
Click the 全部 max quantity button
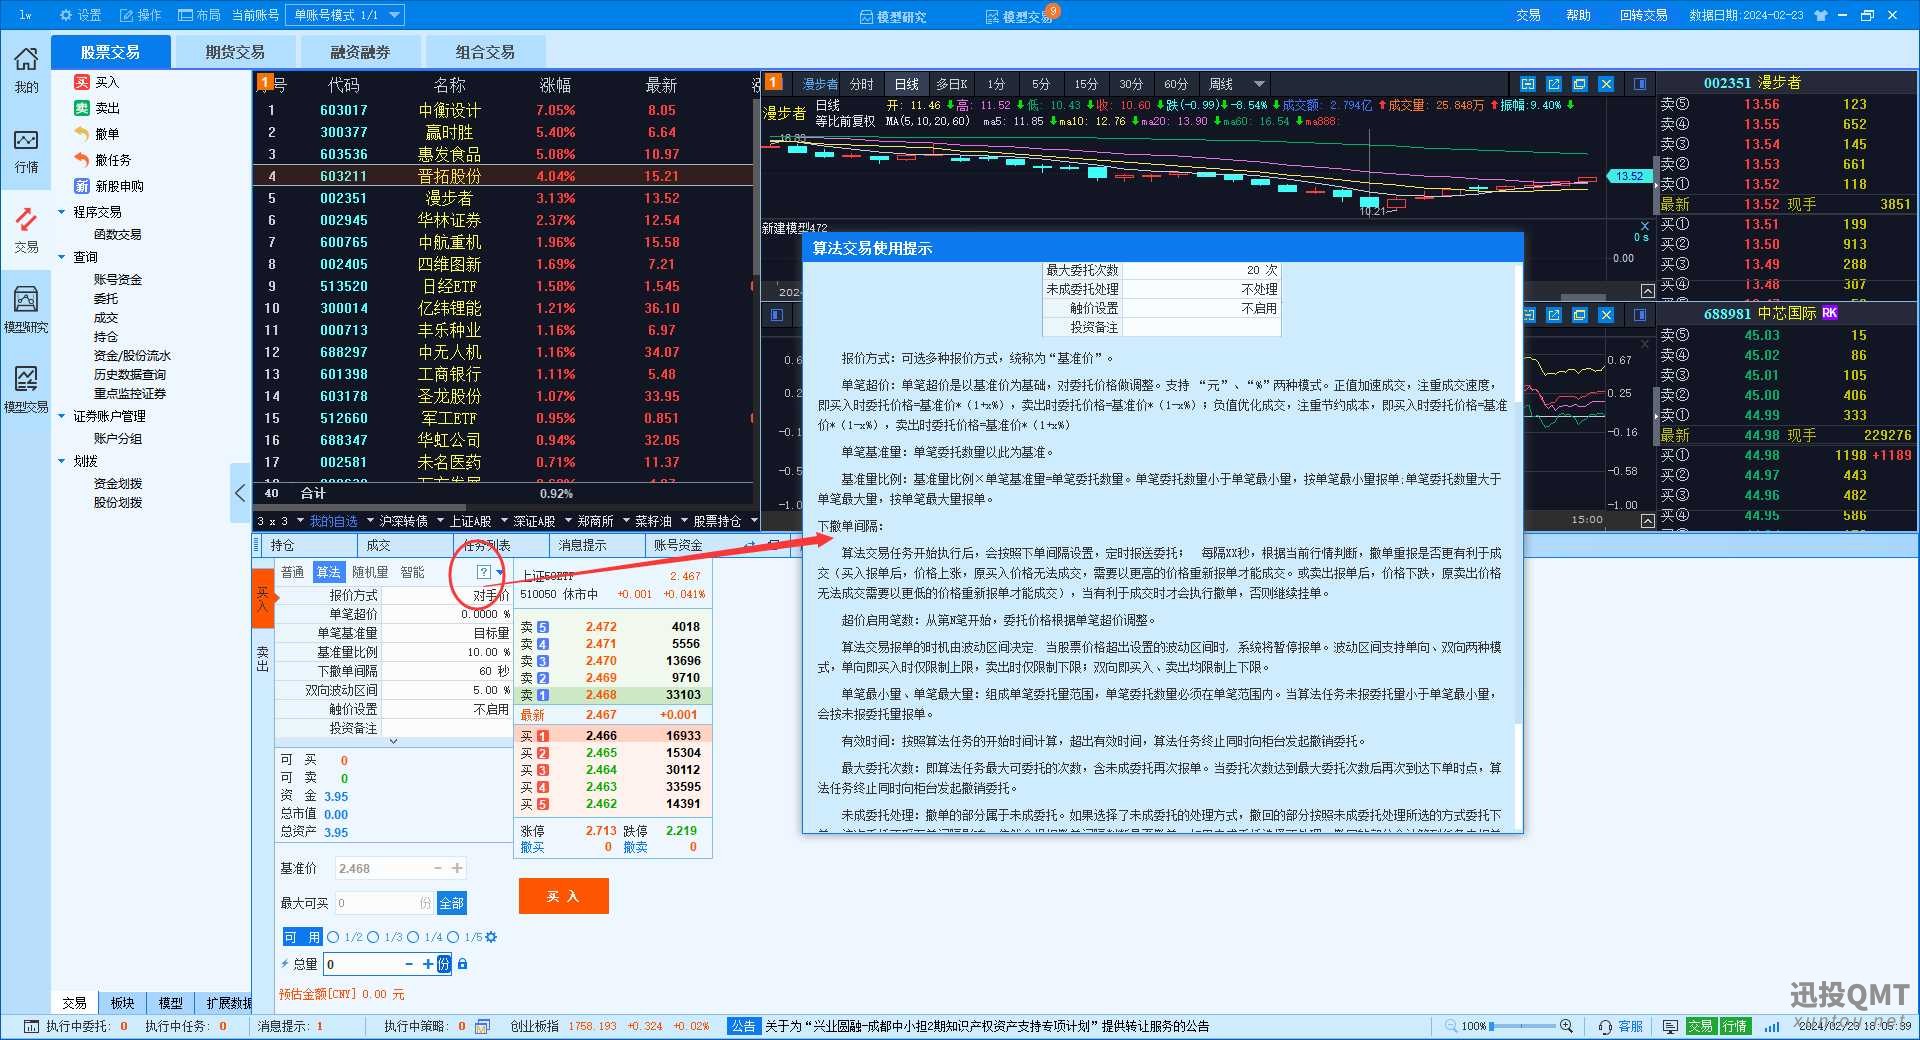(452, 903)
